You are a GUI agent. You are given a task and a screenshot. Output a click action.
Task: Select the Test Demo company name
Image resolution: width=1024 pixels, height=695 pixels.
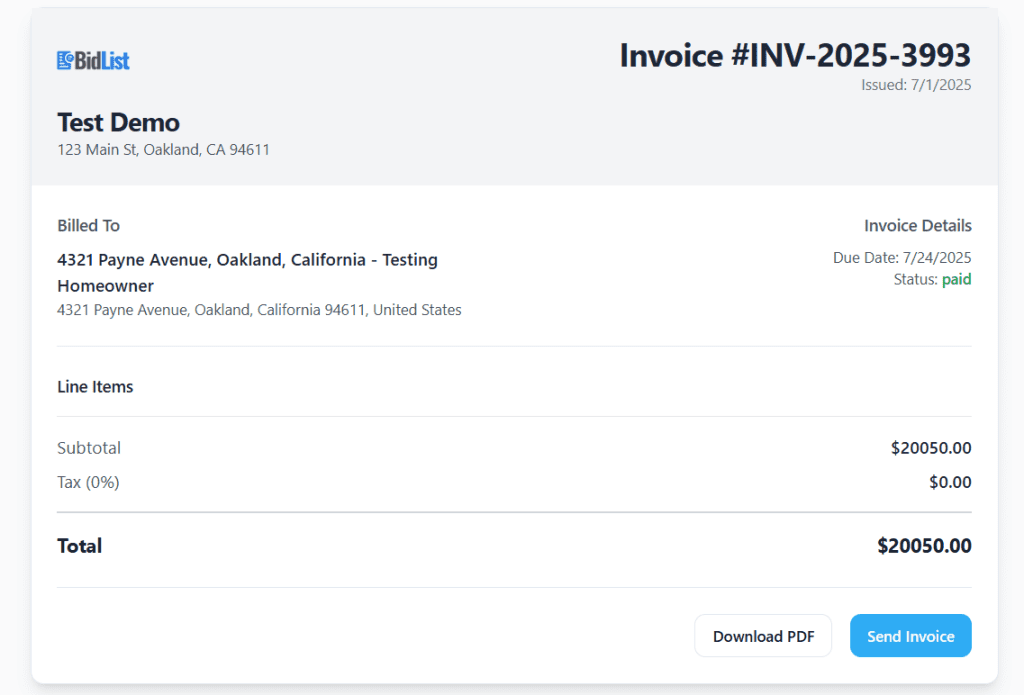pos(117,122)
